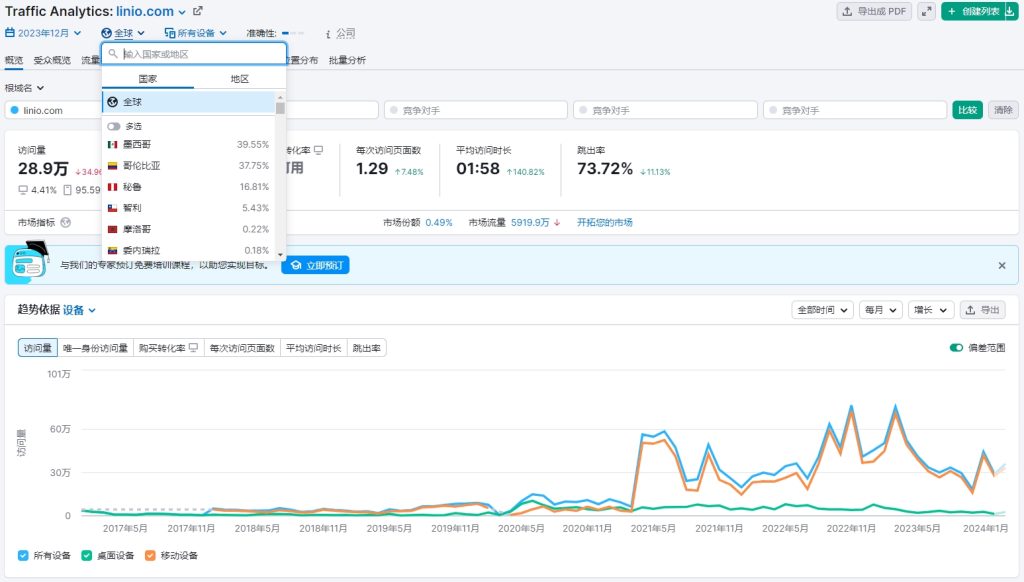Click the 立即预订 button
This screenshot has height=582, width=1024.
(315, 265)
